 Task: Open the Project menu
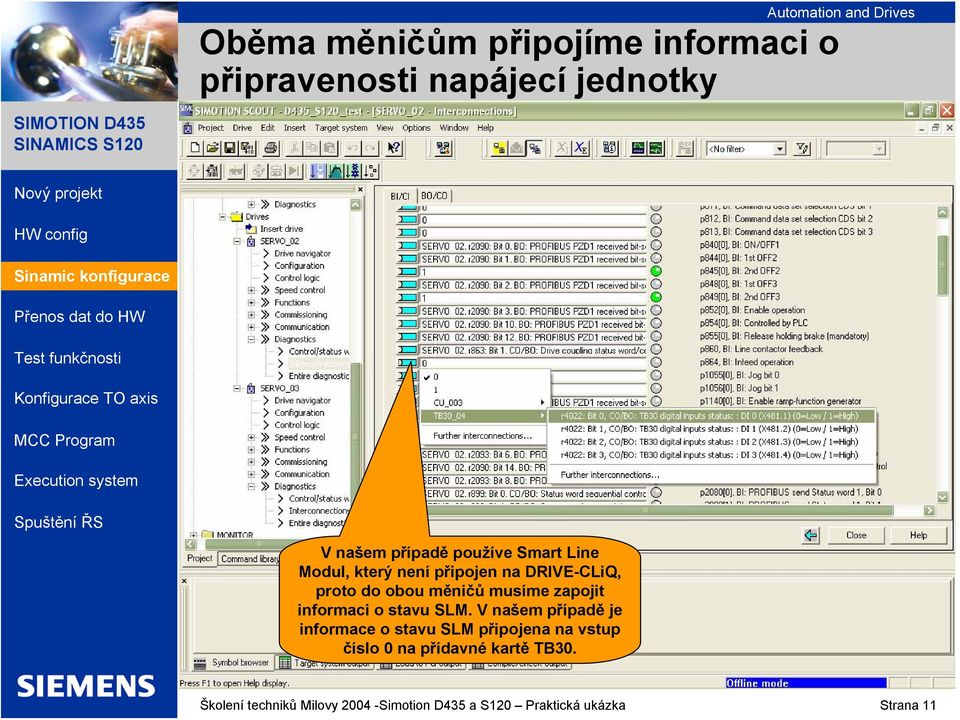211,128
